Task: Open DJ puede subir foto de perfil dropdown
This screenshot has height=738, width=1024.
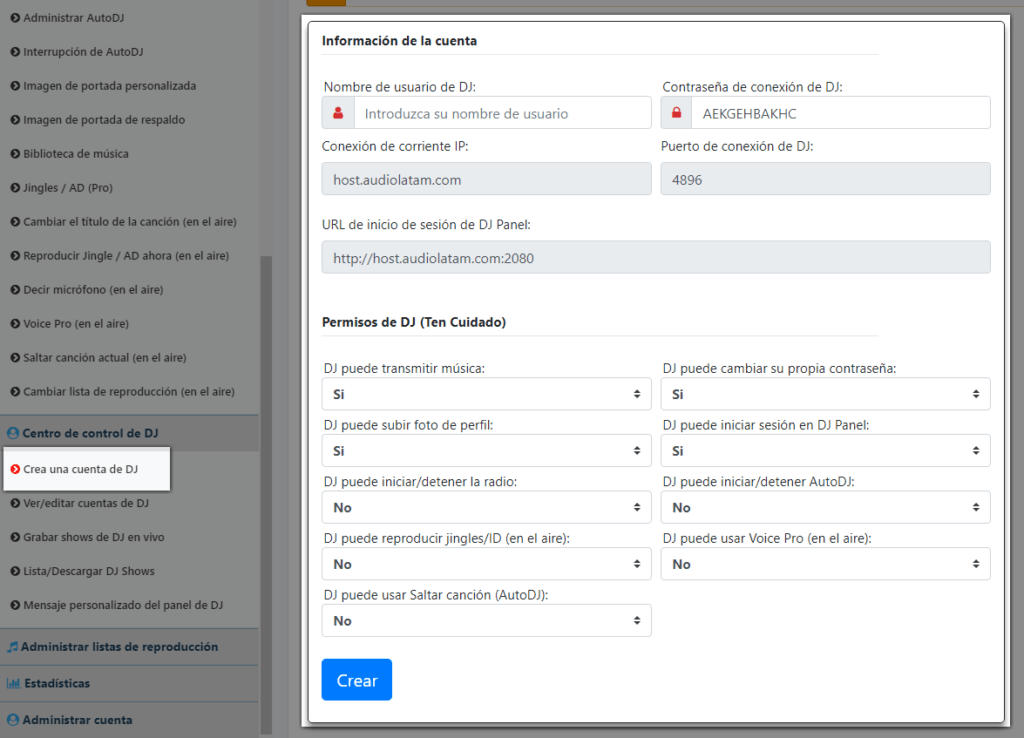Action: coord(487,451)
